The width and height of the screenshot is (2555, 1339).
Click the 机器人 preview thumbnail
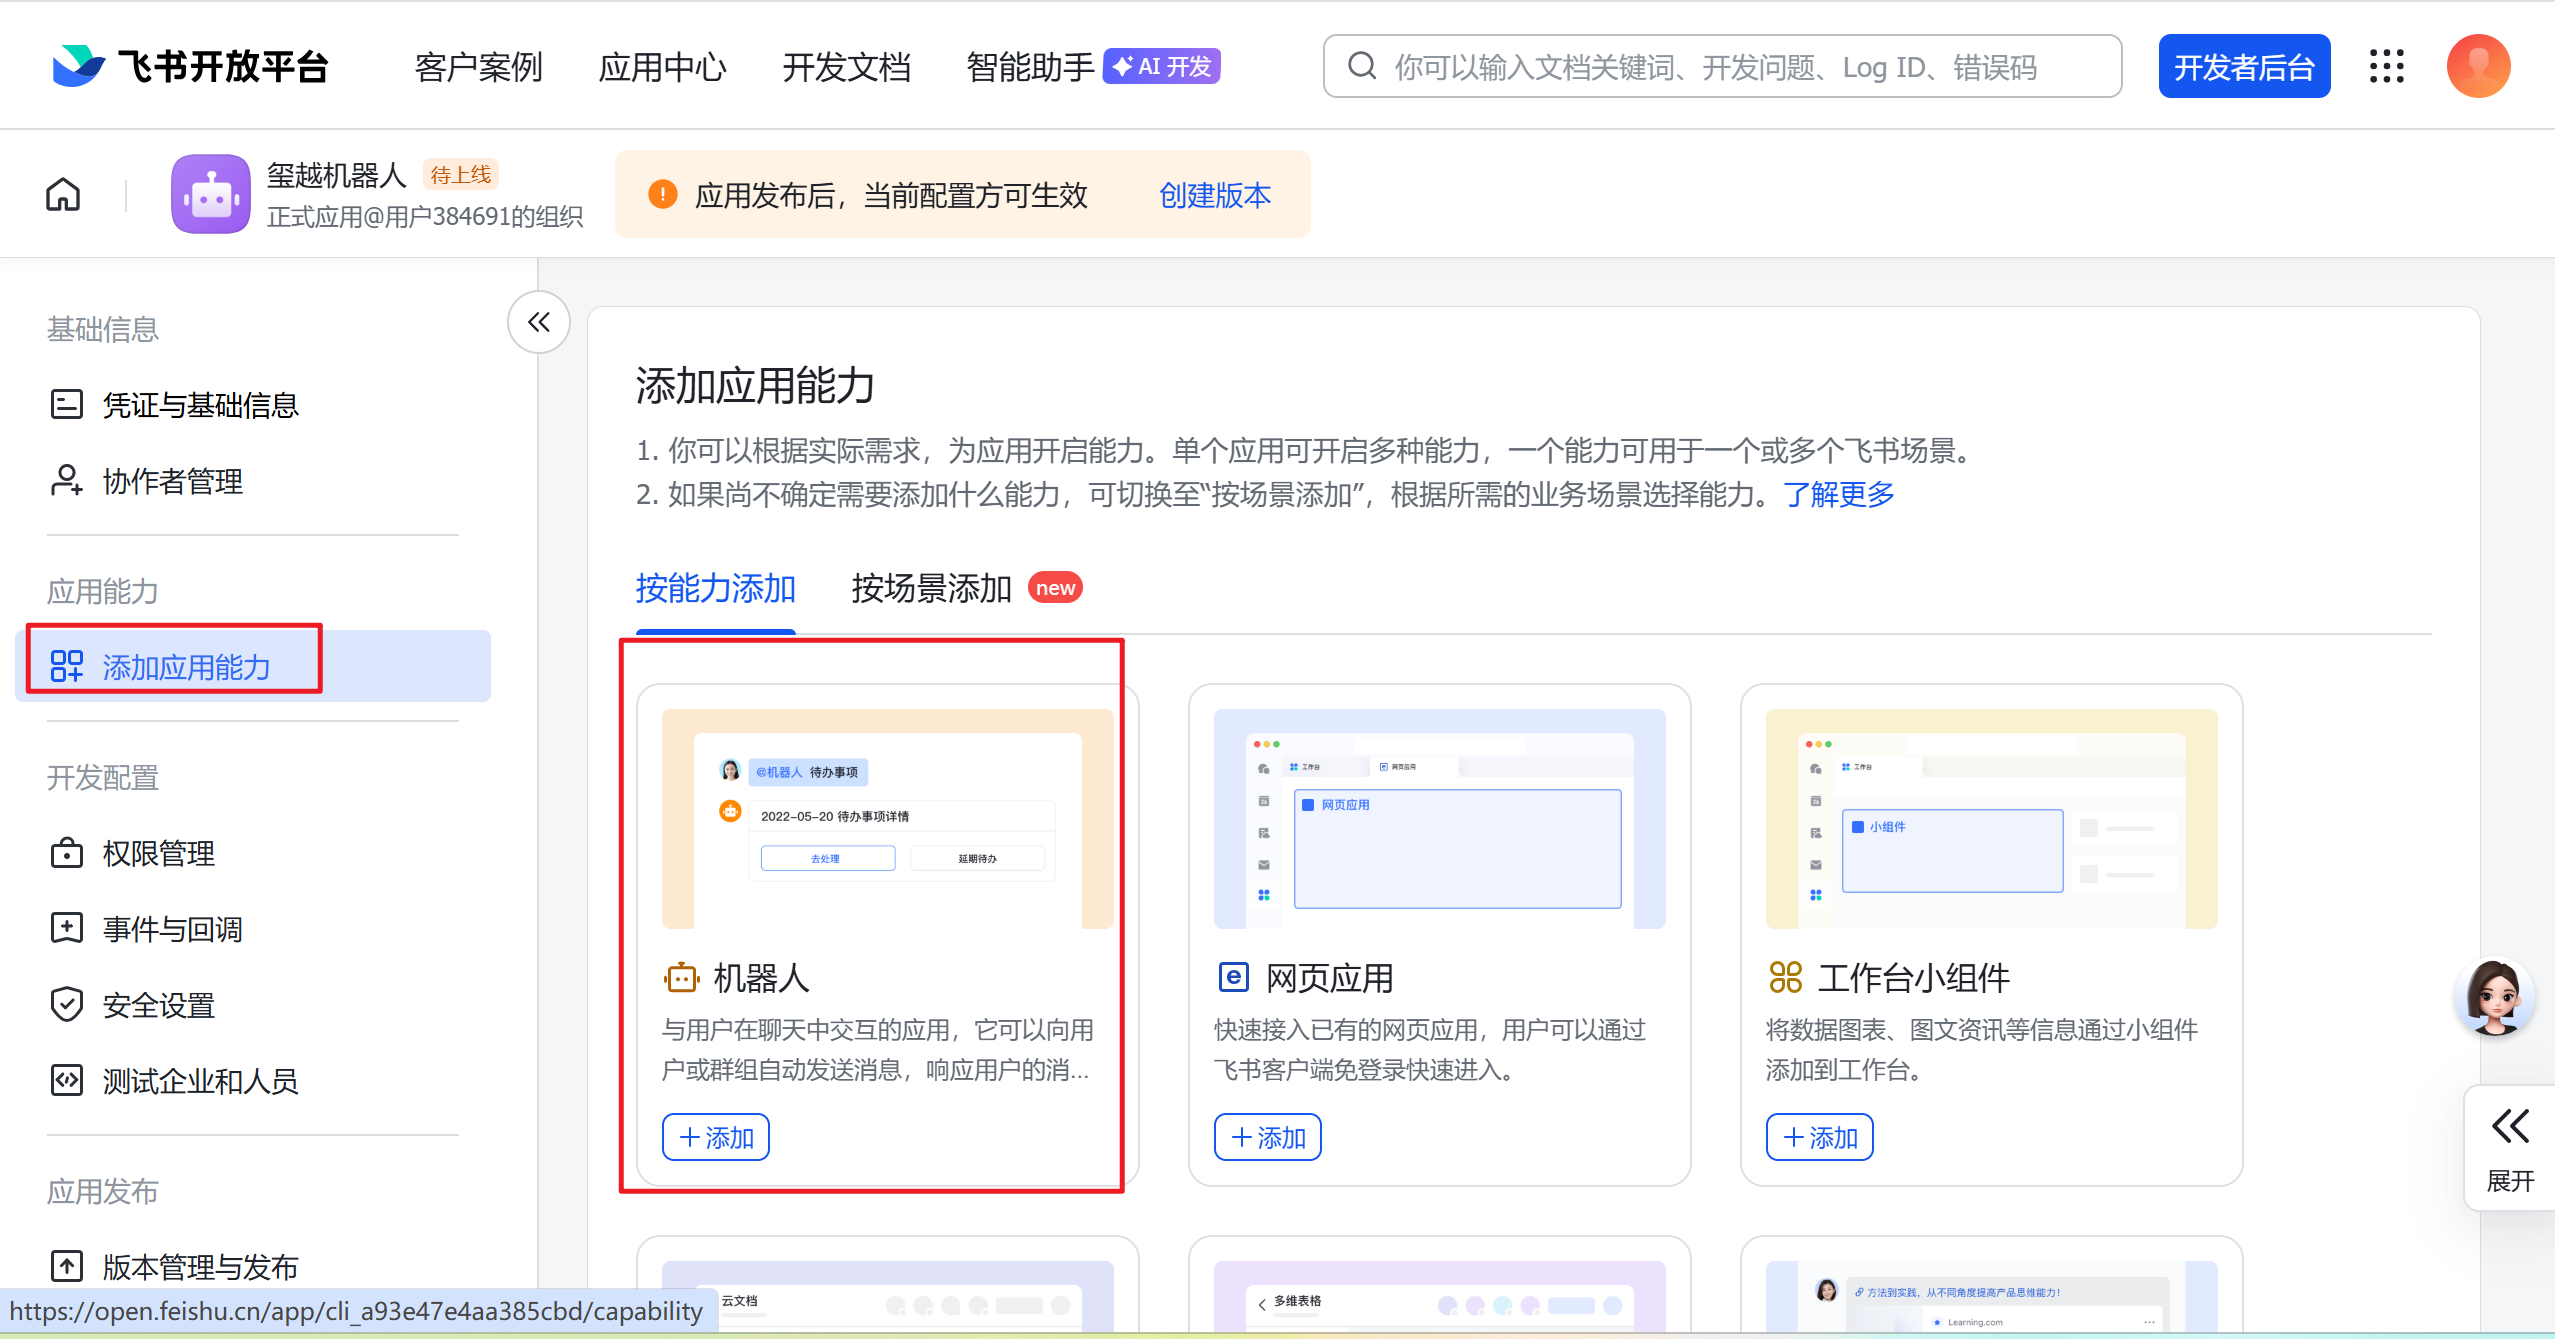point(888,818)
